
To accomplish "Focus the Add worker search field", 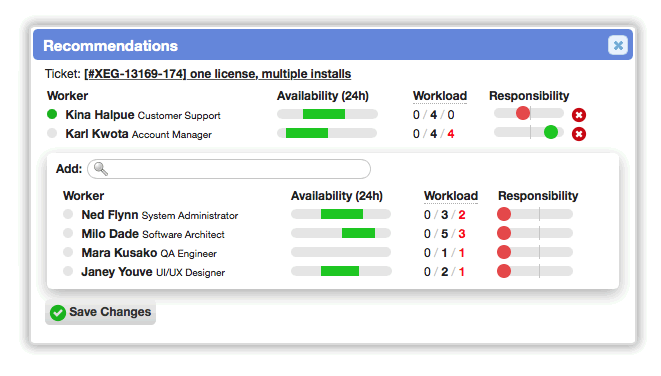I will (x=229, y=169).
